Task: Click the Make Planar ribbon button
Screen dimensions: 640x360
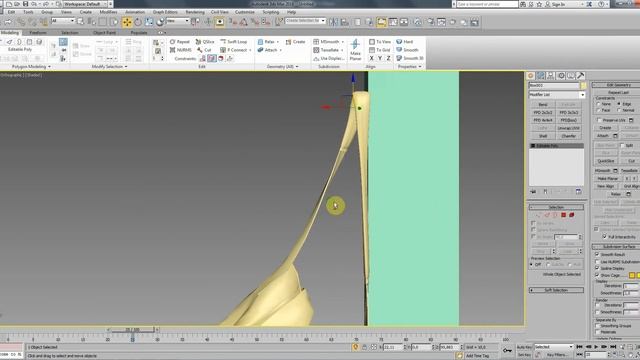Action: [355, 50]
